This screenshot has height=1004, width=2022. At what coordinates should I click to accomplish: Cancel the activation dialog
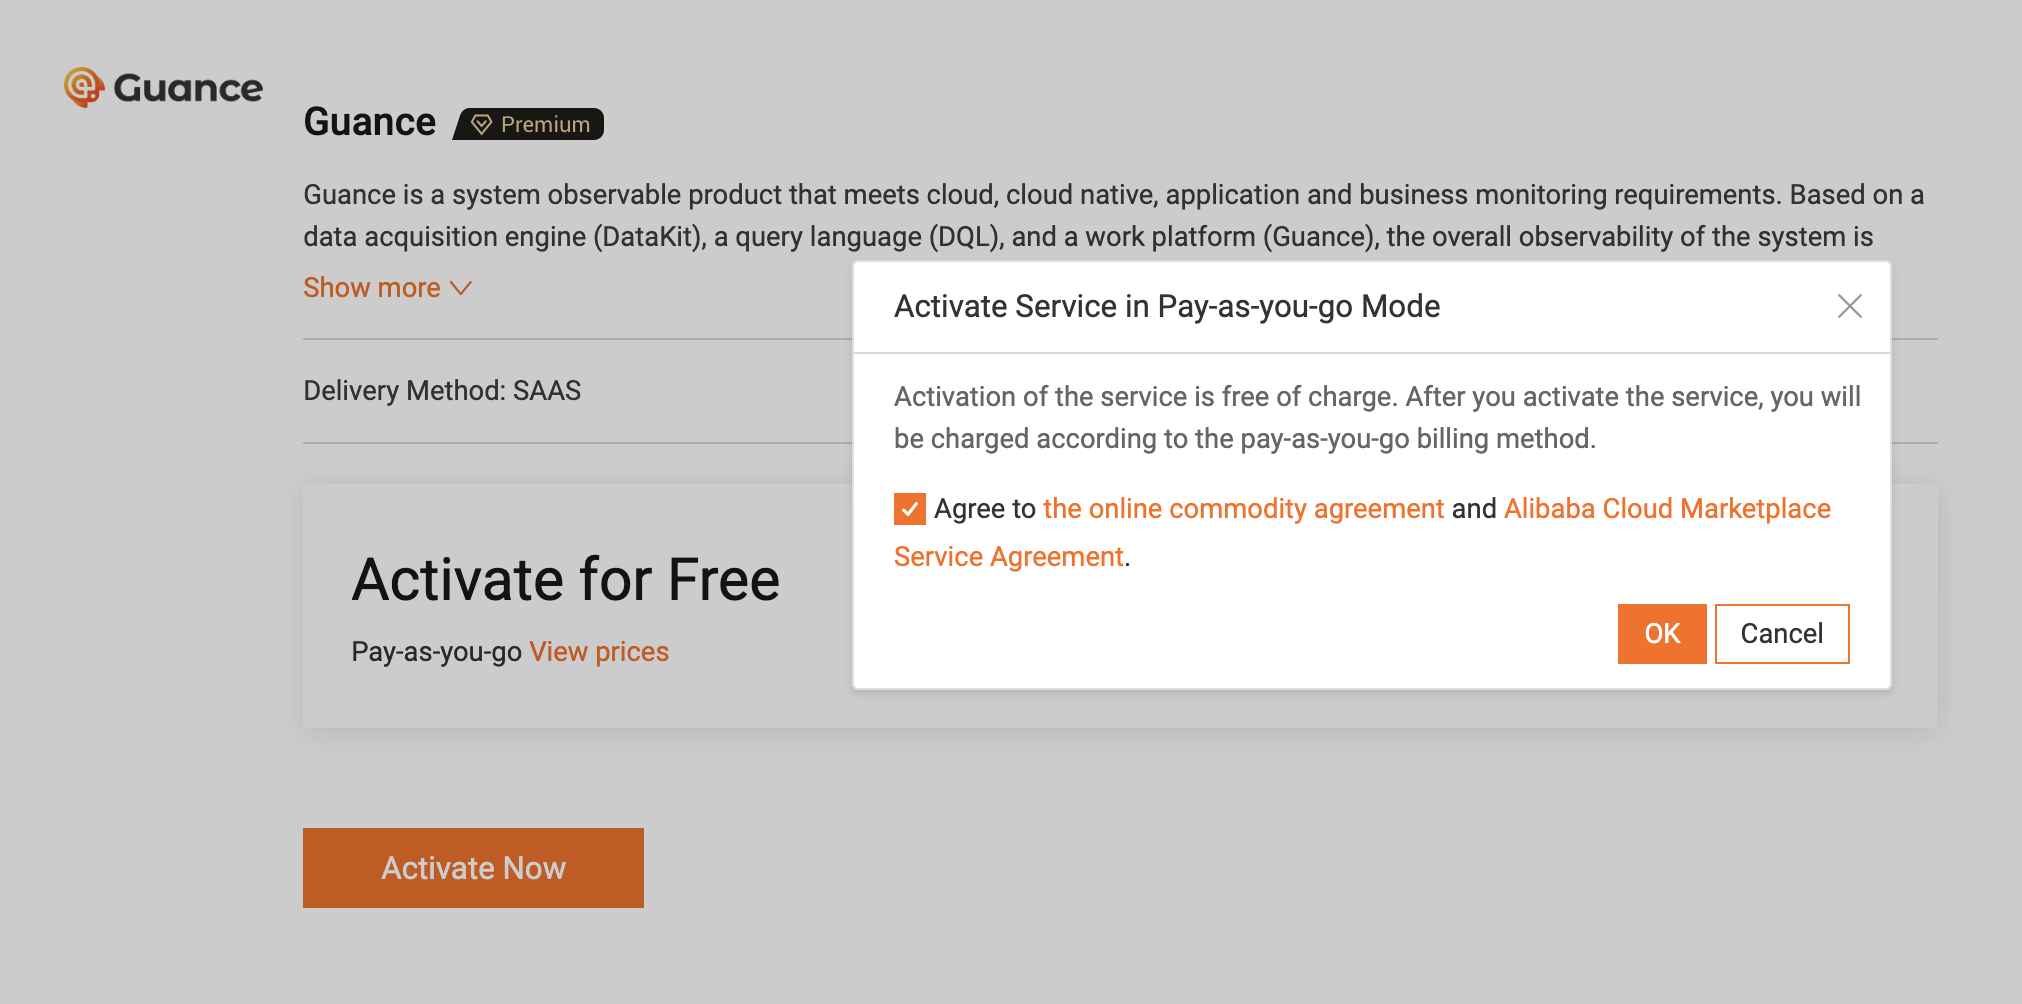1782,634
